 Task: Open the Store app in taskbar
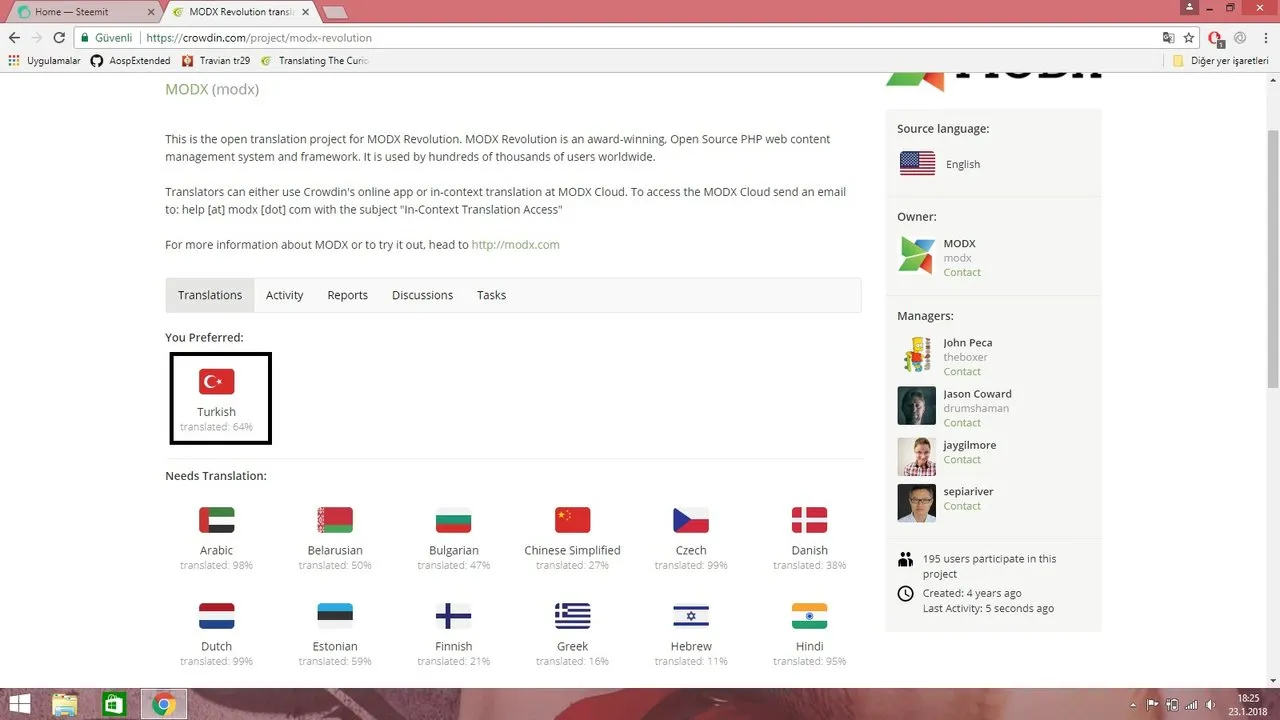(114, 705)
